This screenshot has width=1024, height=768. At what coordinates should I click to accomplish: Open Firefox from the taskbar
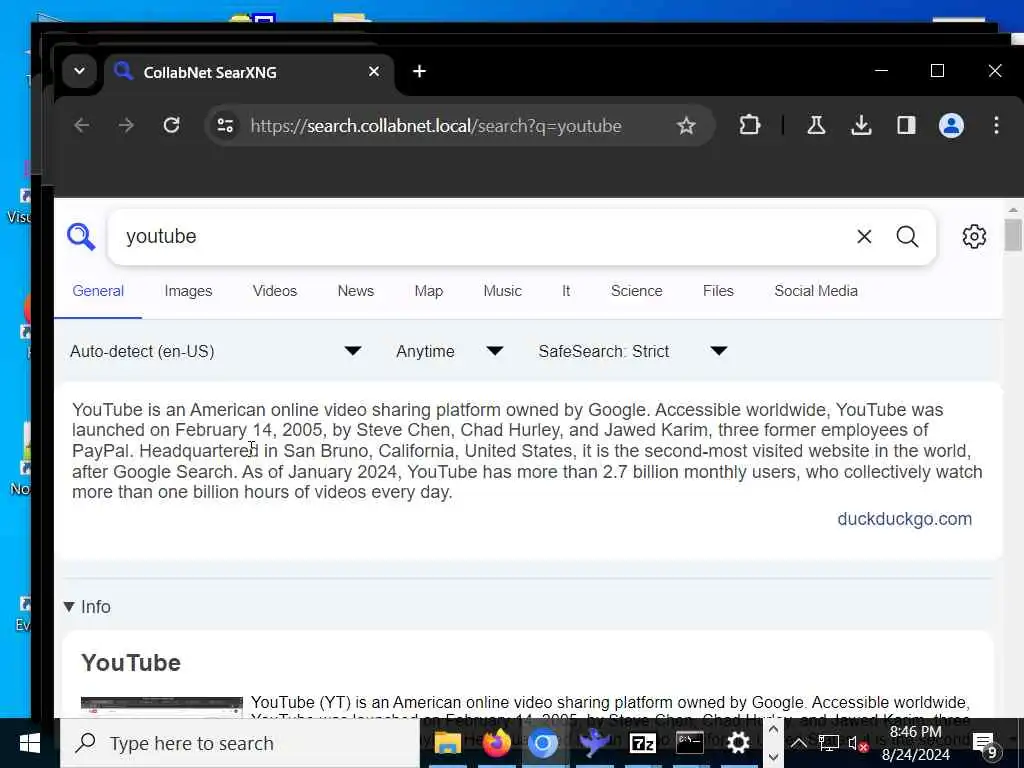coord(496,743)
